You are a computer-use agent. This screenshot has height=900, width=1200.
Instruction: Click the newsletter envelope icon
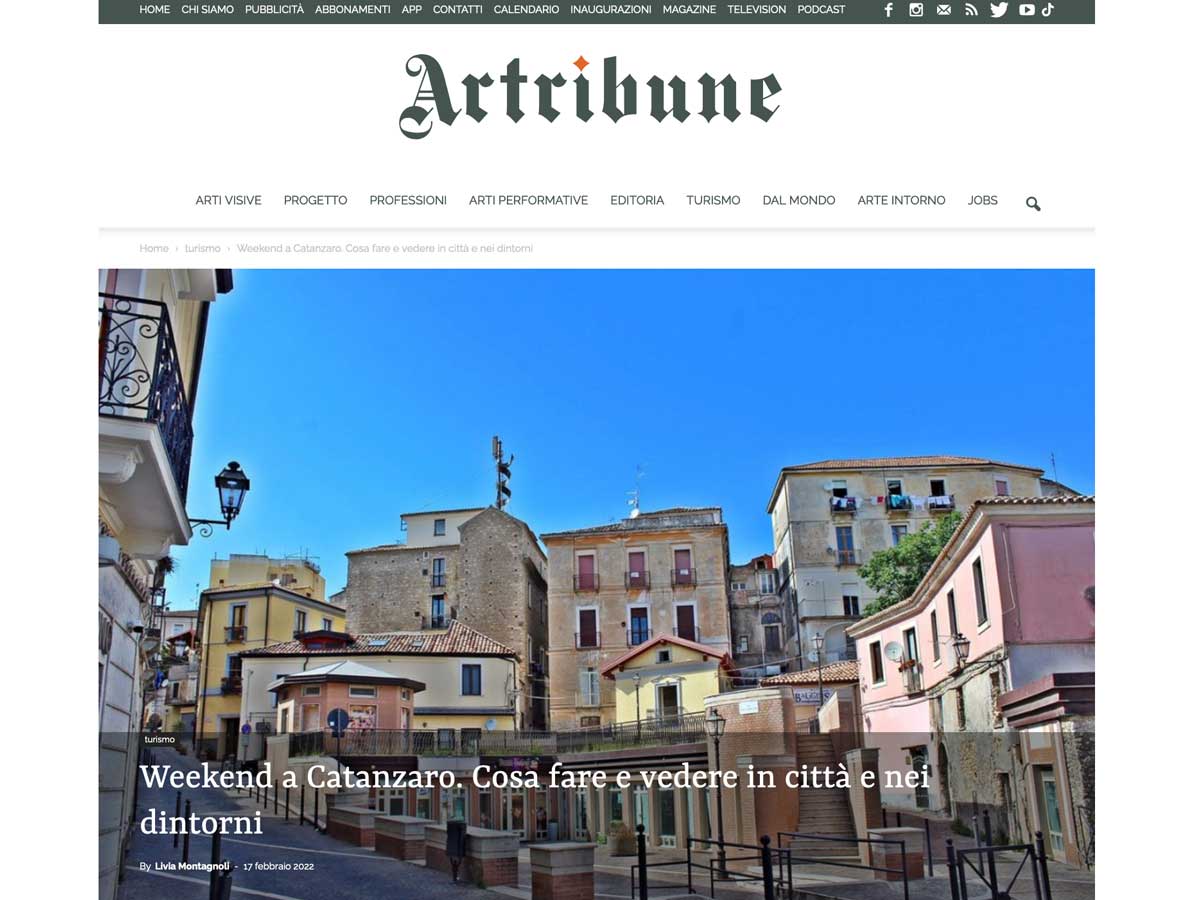pyautogui.click(x=943, y=10)
